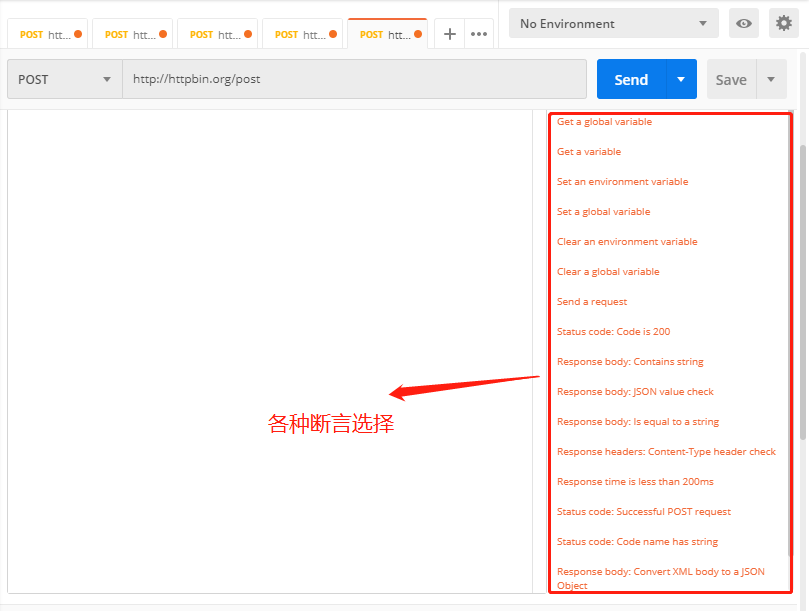This screenshot has height=611, width=809.
Task: Insert 'Clear a global variable' snippet
Action: coord(608,271)
